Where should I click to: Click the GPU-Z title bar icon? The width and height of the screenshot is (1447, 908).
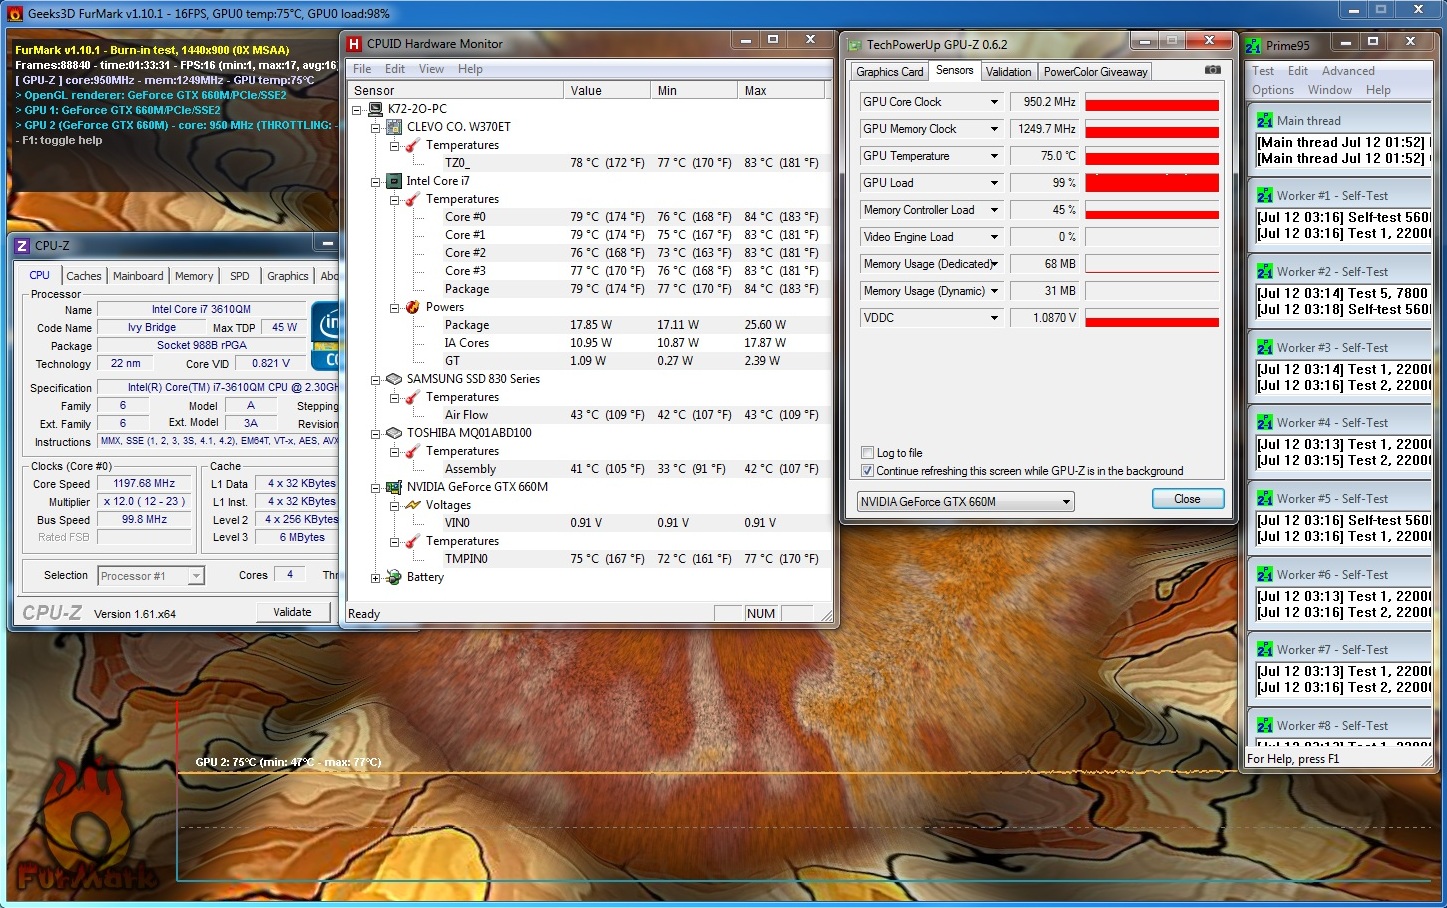pyautogui.click(x=854, y=45)
